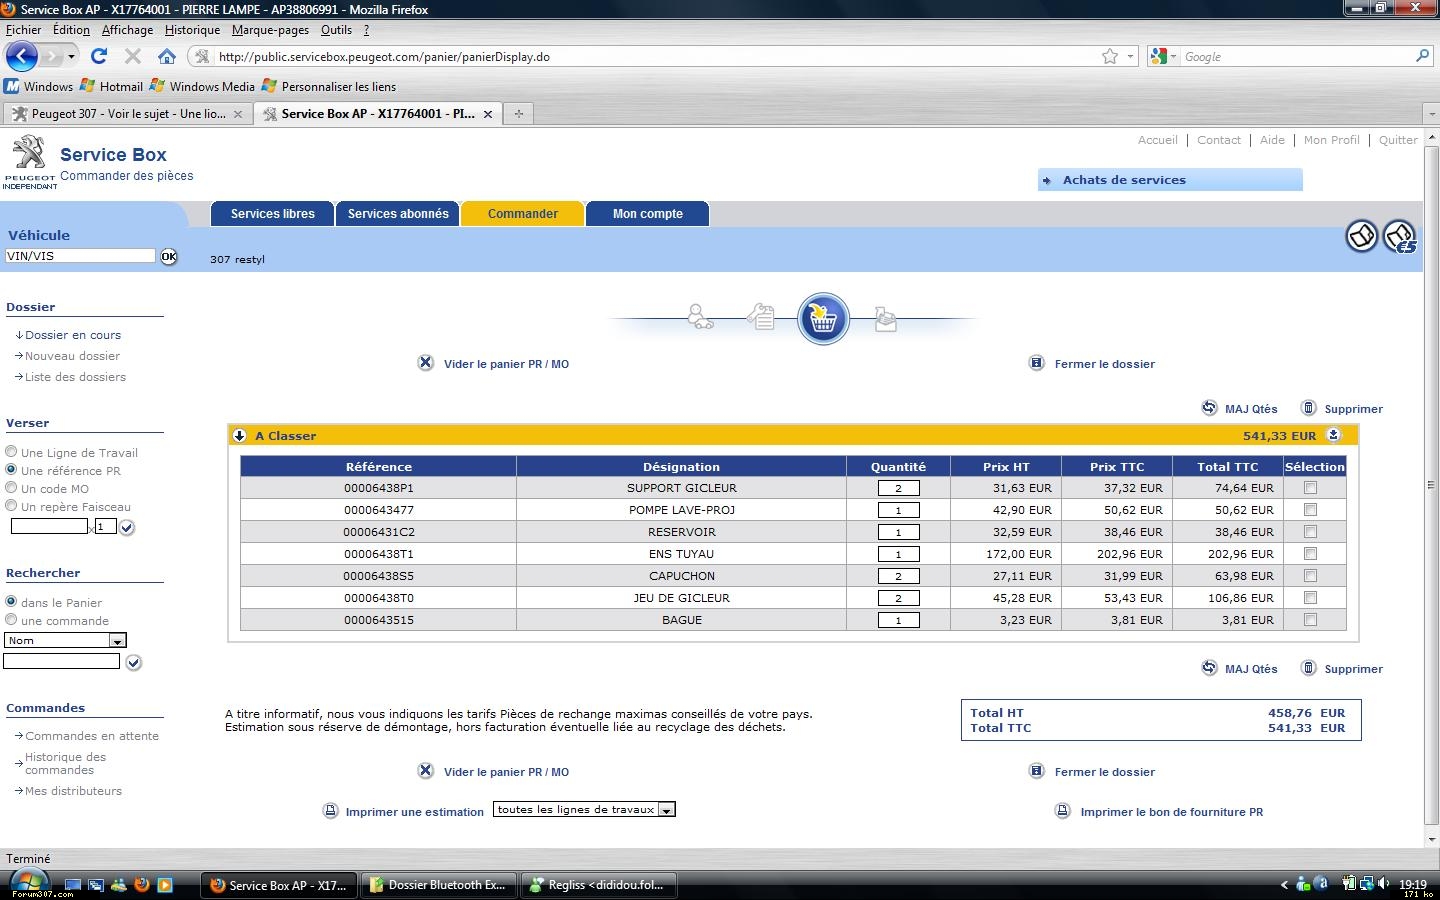The width and height of the screenshot is (1440, 900).
Task: Reload the page with the refresh icon
Action: click(x=99, y=57)
